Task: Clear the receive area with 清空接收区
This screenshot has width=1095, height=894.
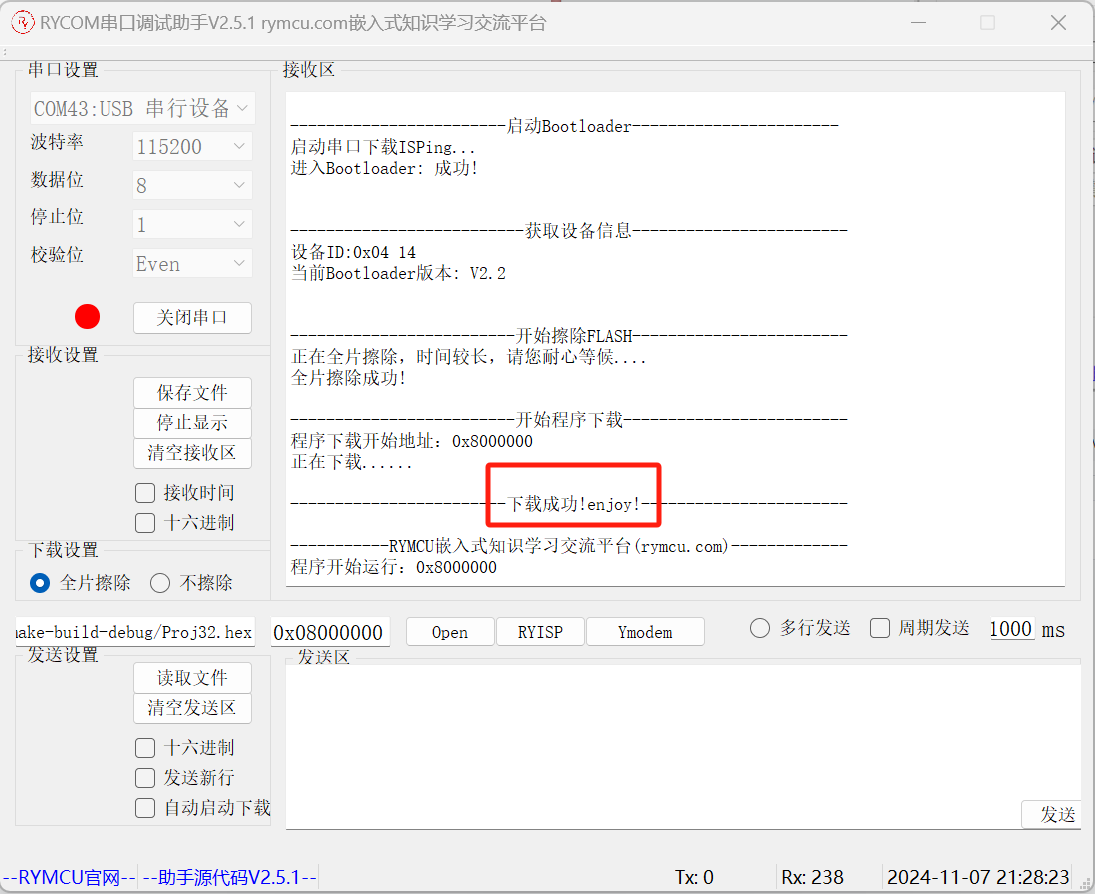Action: [x=192, y=453]
